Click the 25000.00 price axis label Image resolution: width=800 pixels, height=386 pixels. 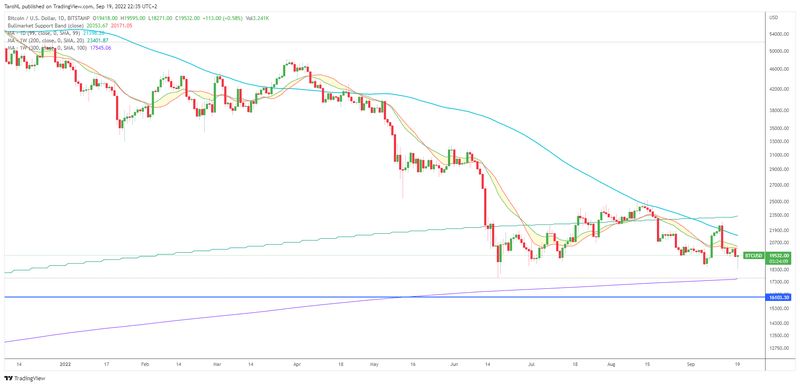coord(779,202)
